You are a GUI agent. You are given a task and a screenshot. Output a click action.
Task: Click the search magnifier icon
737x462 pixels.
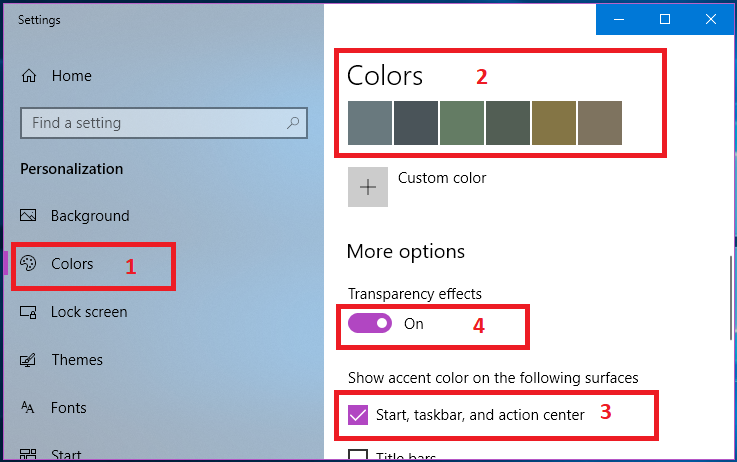tap(293, 123)
